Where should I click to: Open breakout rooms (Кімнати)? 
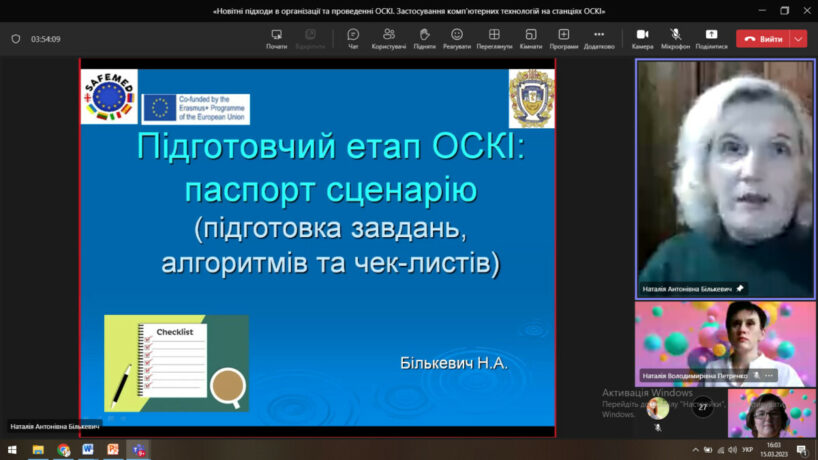pyautogui.click(x=531, y=38)
